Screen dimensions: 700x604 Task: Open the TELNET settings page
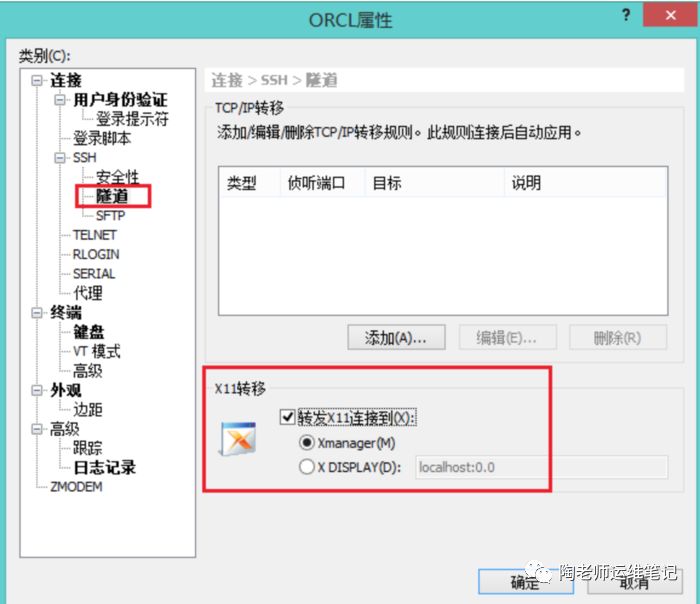95,235
